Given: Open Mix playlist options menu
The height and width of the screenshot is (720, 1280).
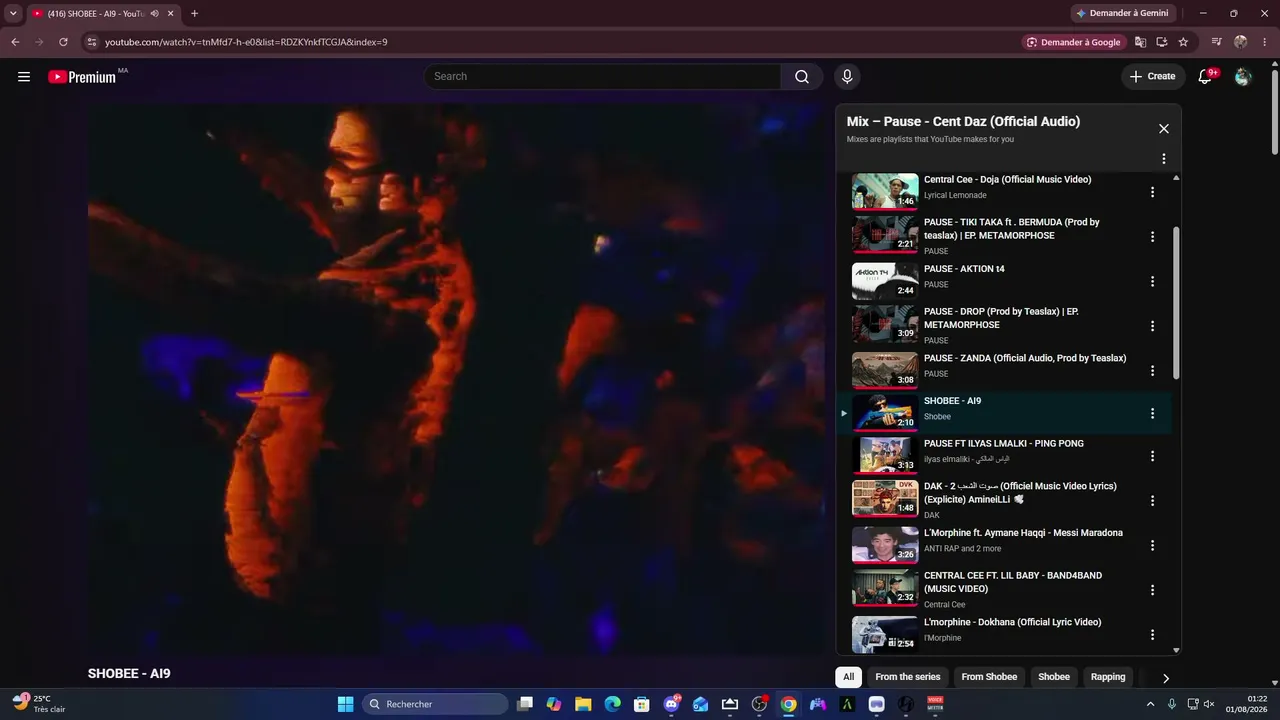Looking at the screenshot, I should point(1164,159).
